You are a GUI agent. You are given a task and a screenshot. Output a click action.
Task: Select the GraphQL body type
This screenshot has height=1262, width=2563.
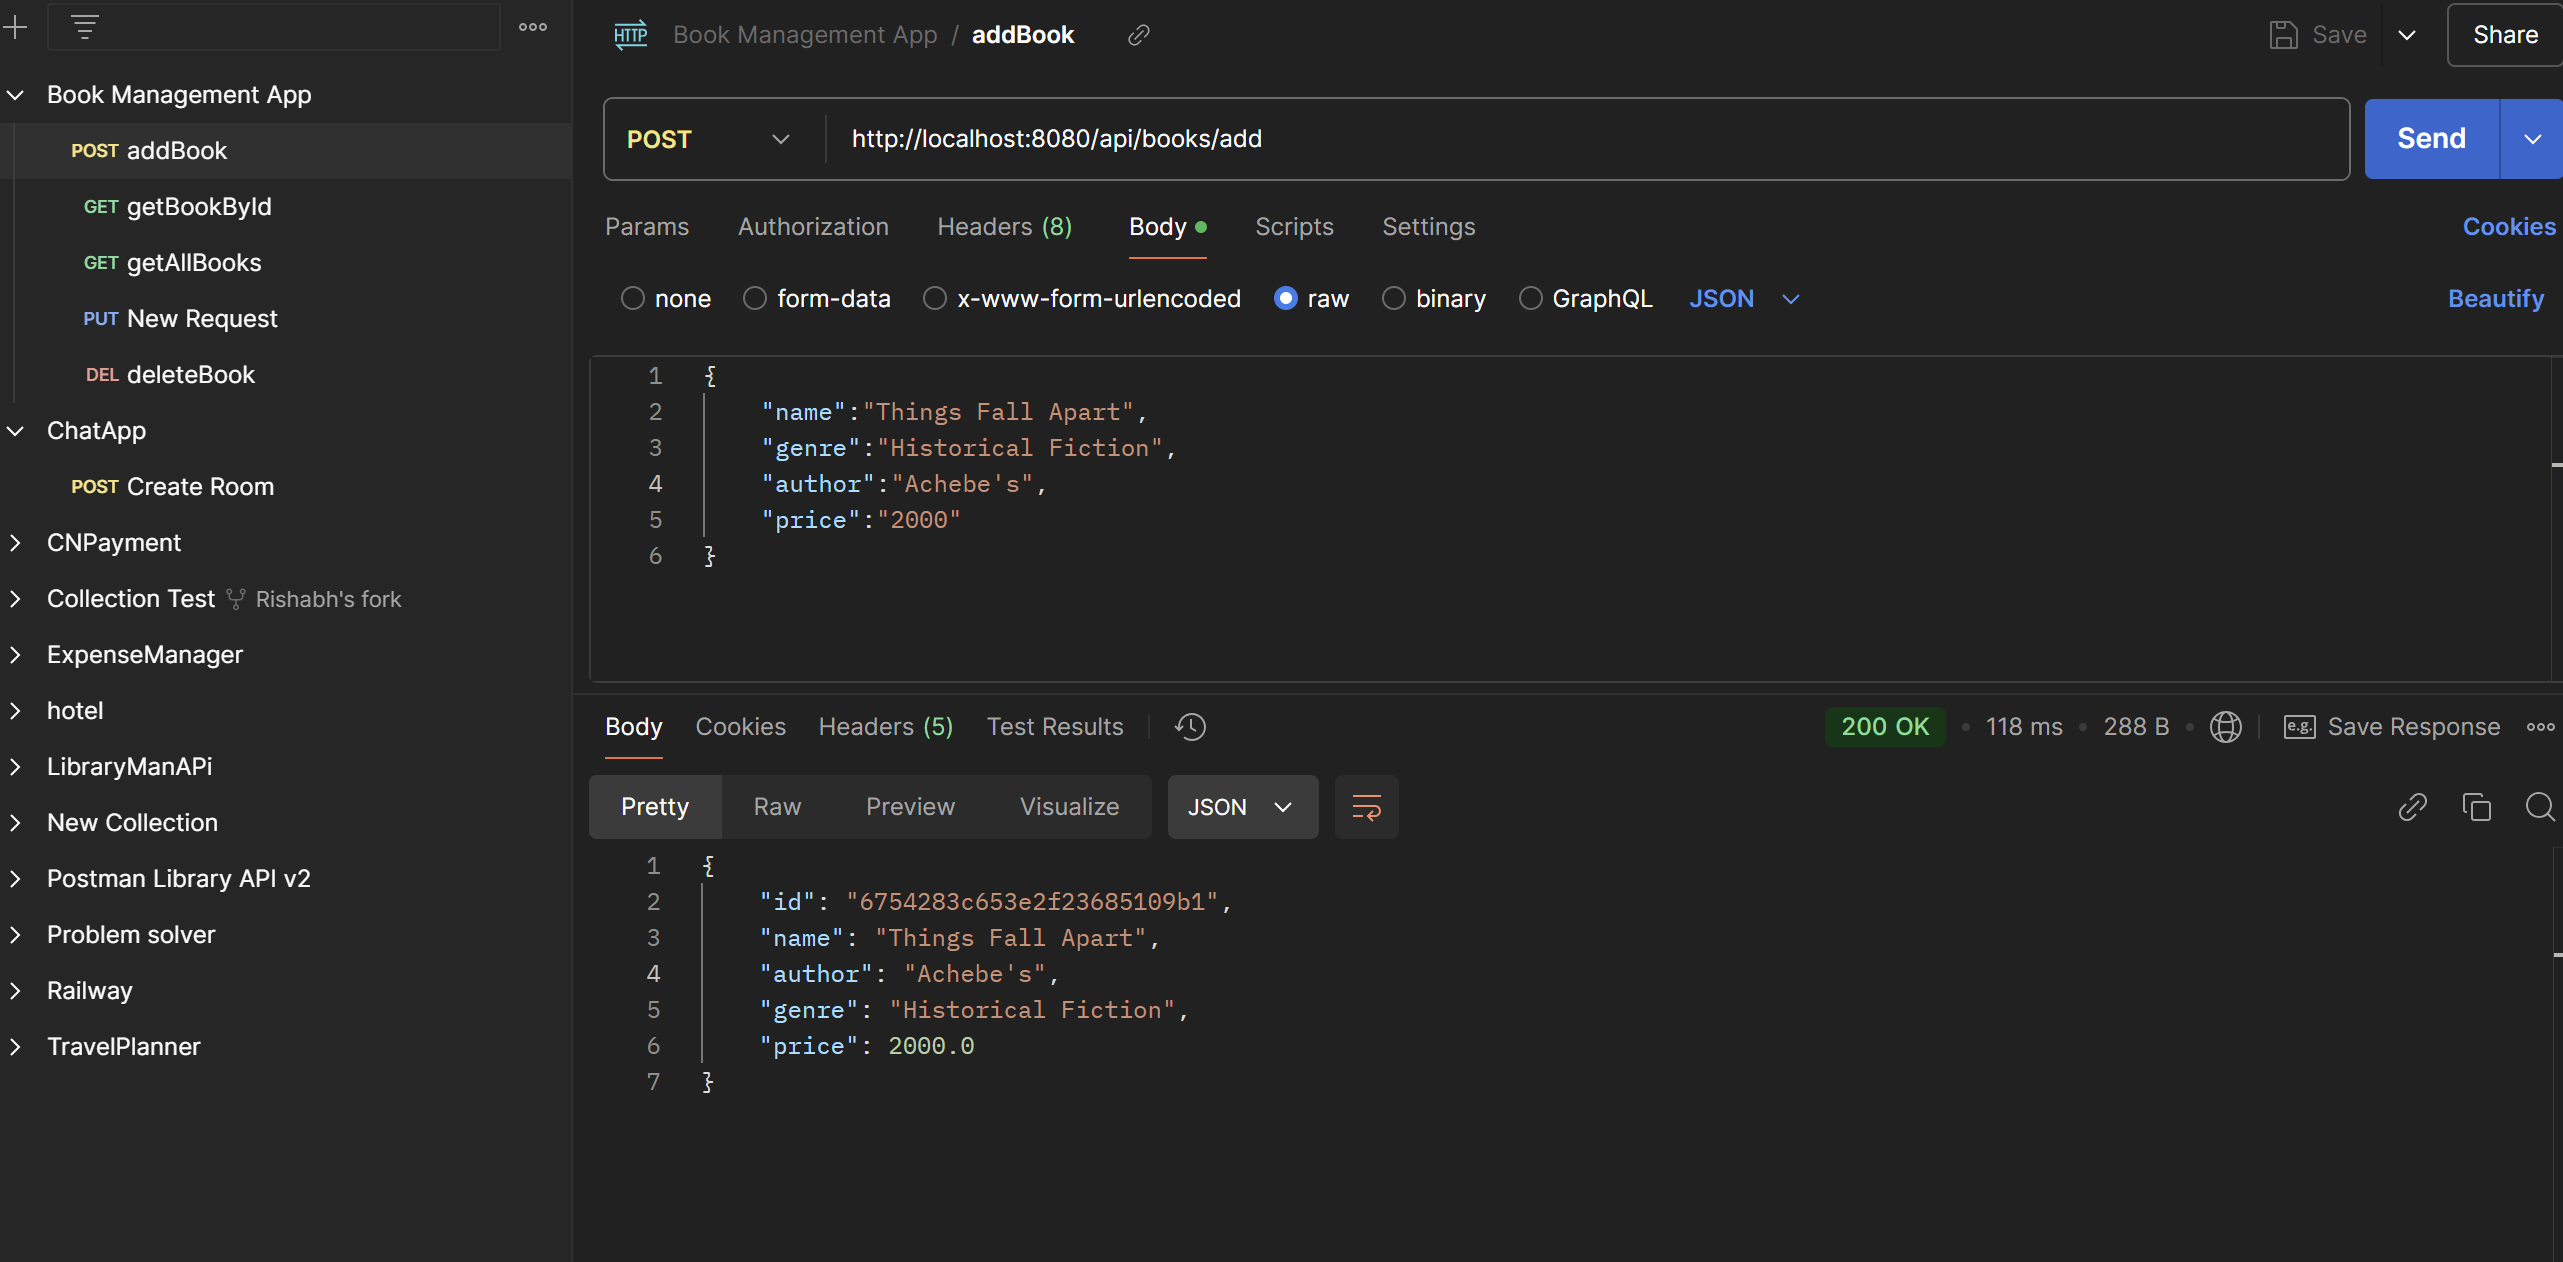(x=1530, y=299)
